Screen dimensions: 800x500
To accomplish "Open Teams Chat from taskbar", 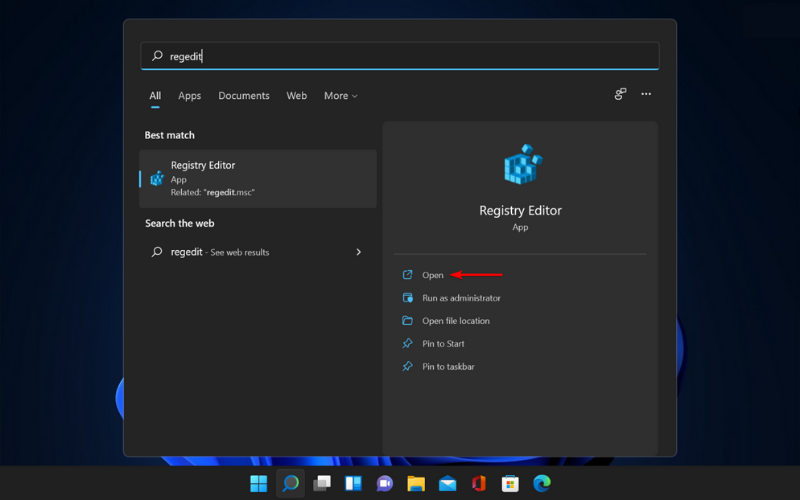I will click(385, 483).
